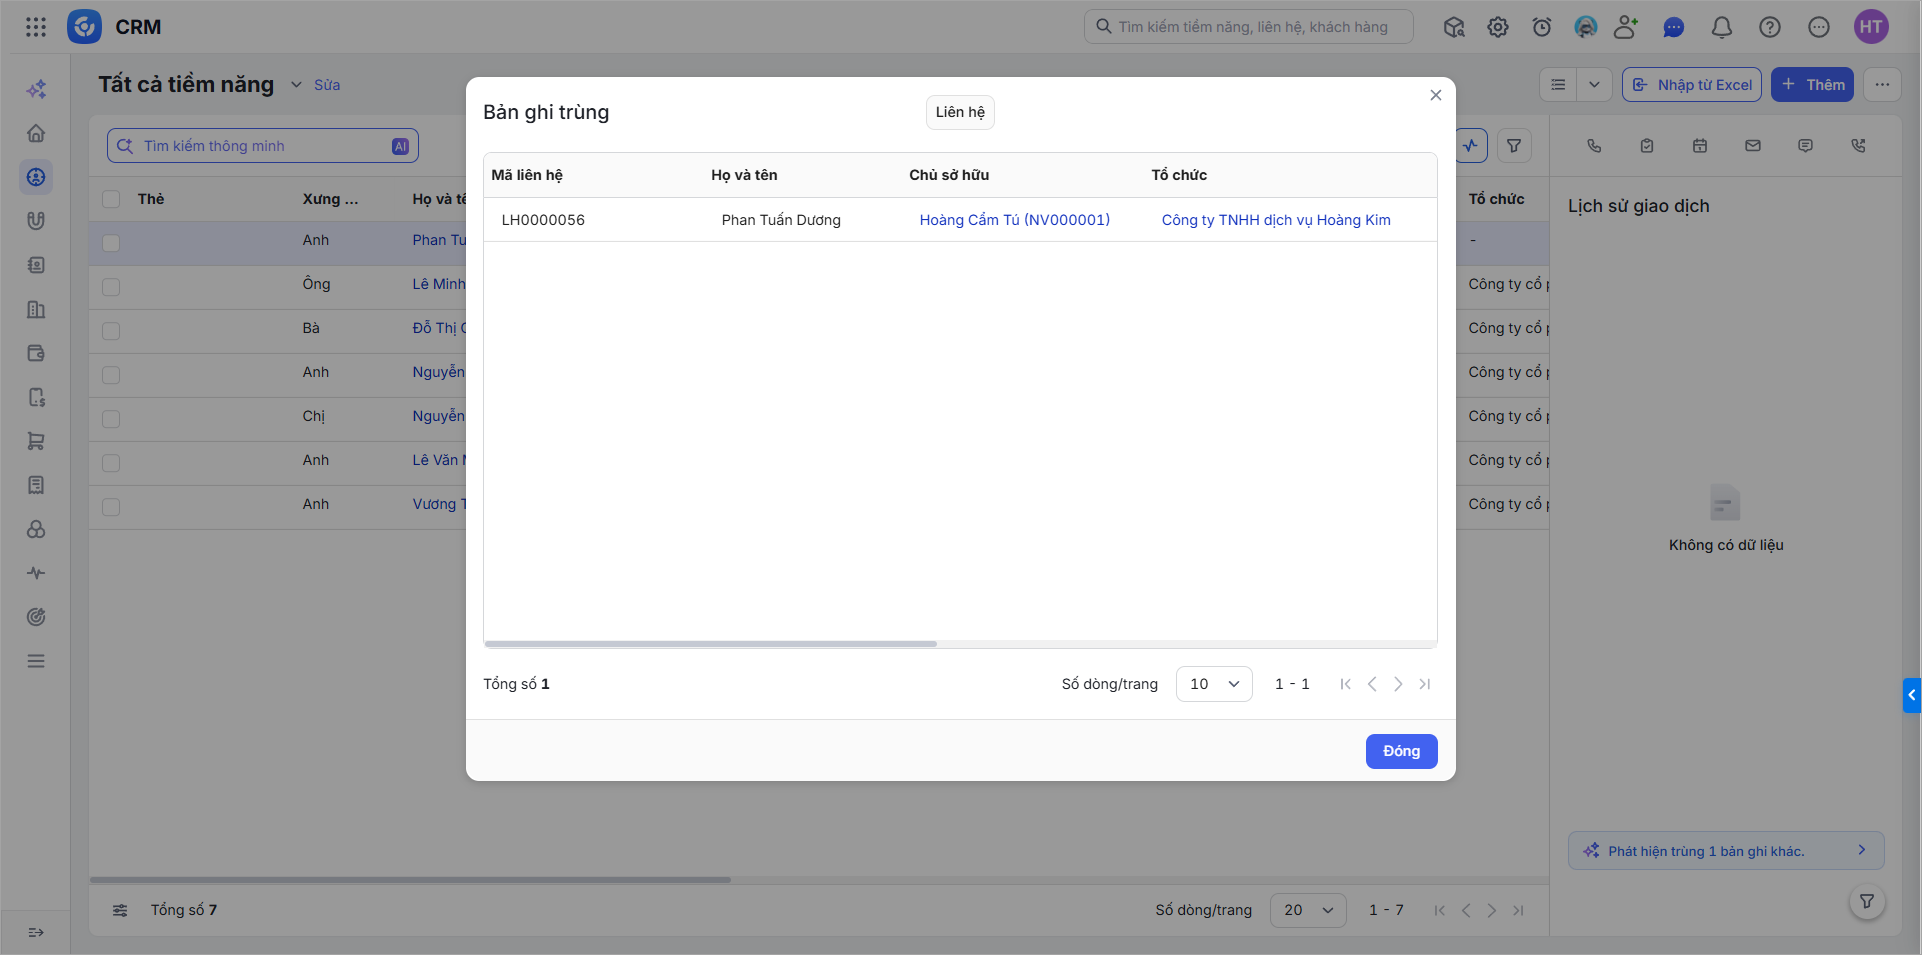Expand the Tất cả tiềm năng view chevron

[296, 85]
